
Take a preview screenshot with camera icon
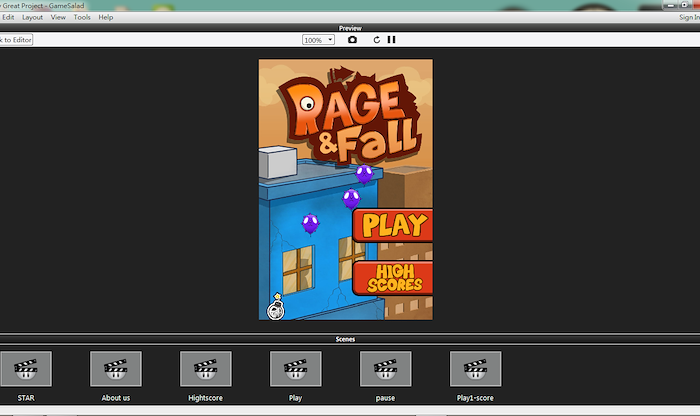pos(352,40)
